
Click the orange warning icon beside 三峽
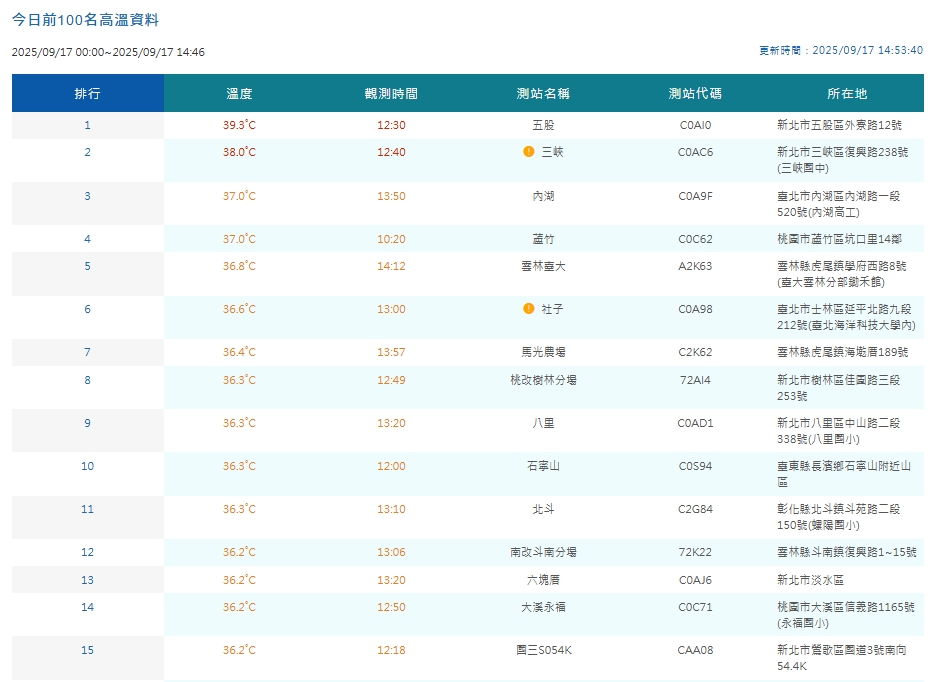528,152
